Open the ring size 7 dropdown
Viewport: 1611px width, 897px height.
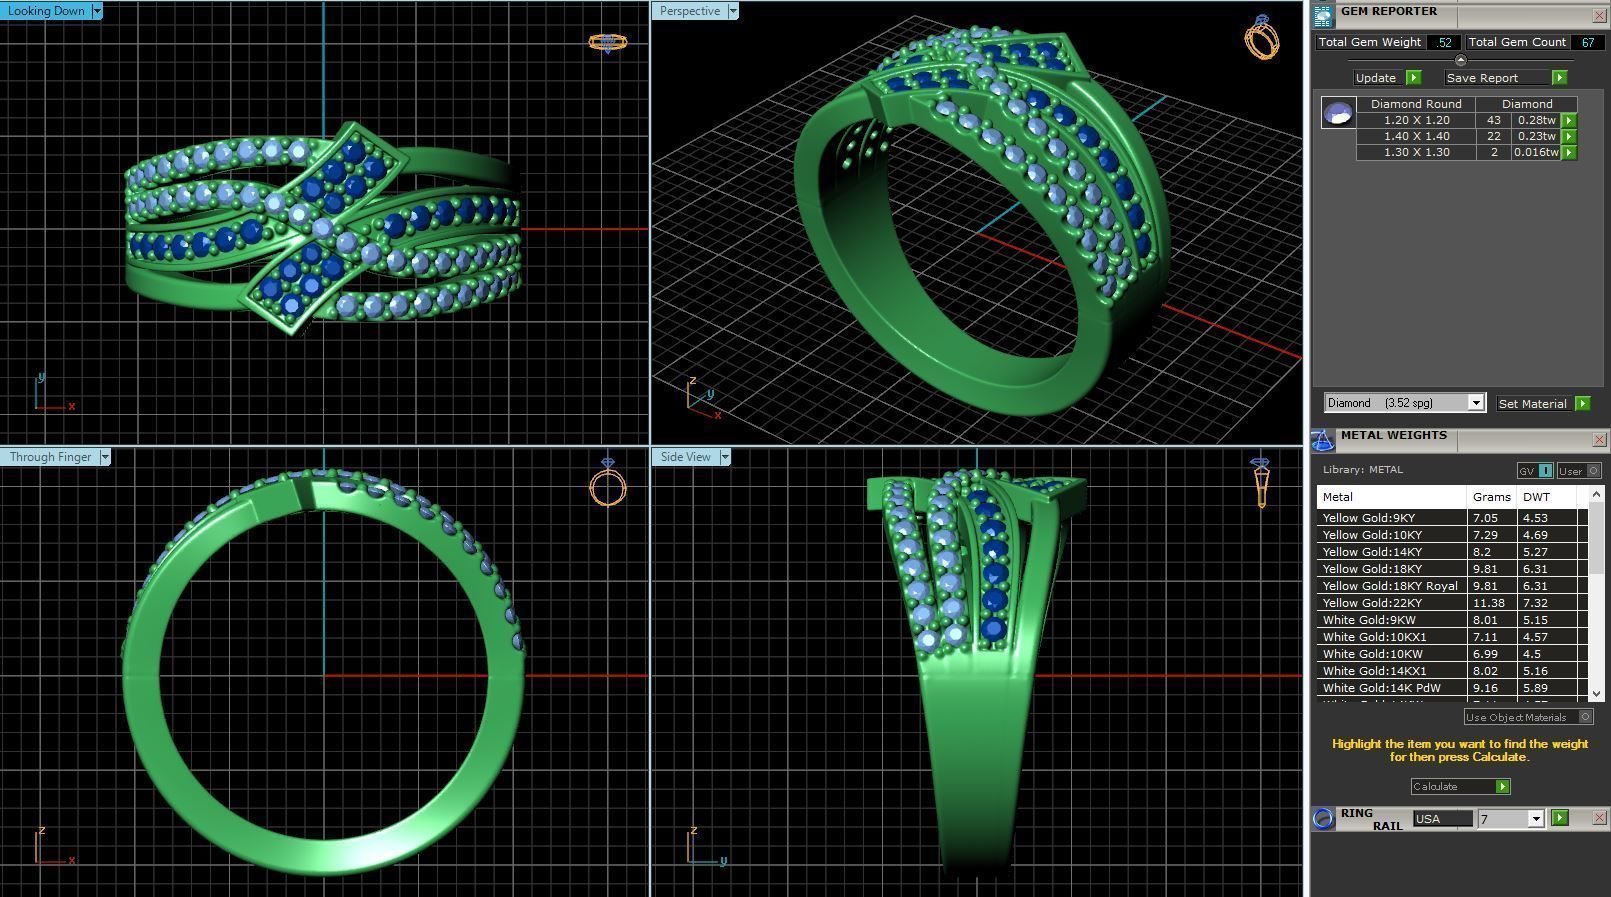coord(1536,819)
